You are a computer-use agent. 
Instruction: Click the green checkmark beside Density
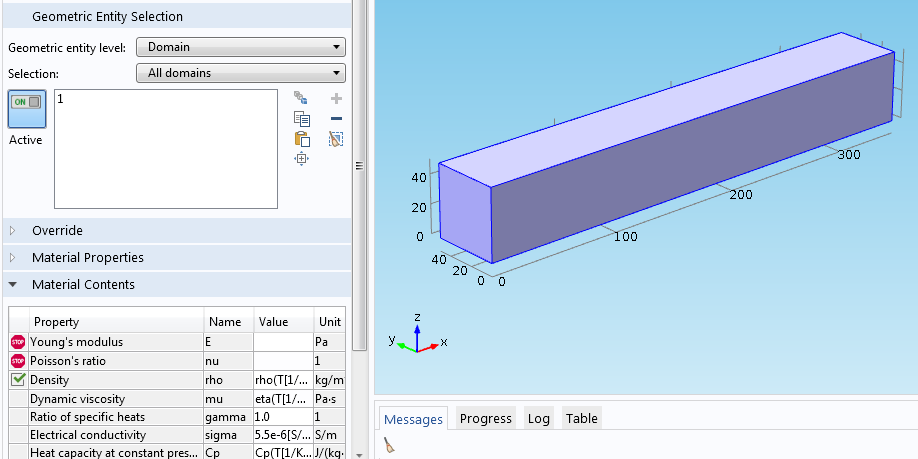coord(18,380)
